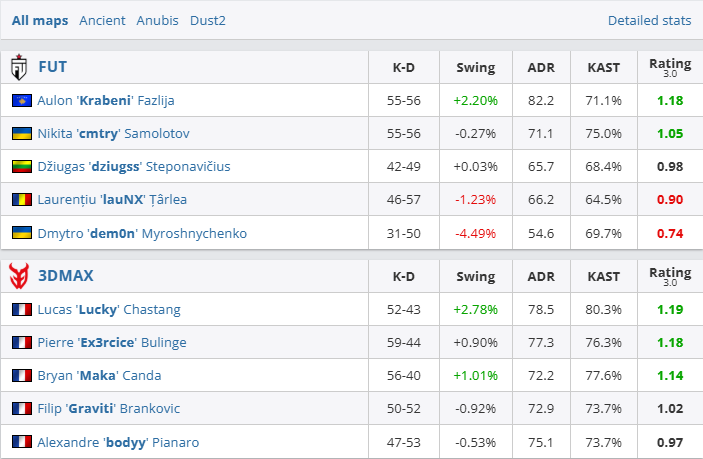Click the Swing column header for 3DMAX

(x=475, y=275)
